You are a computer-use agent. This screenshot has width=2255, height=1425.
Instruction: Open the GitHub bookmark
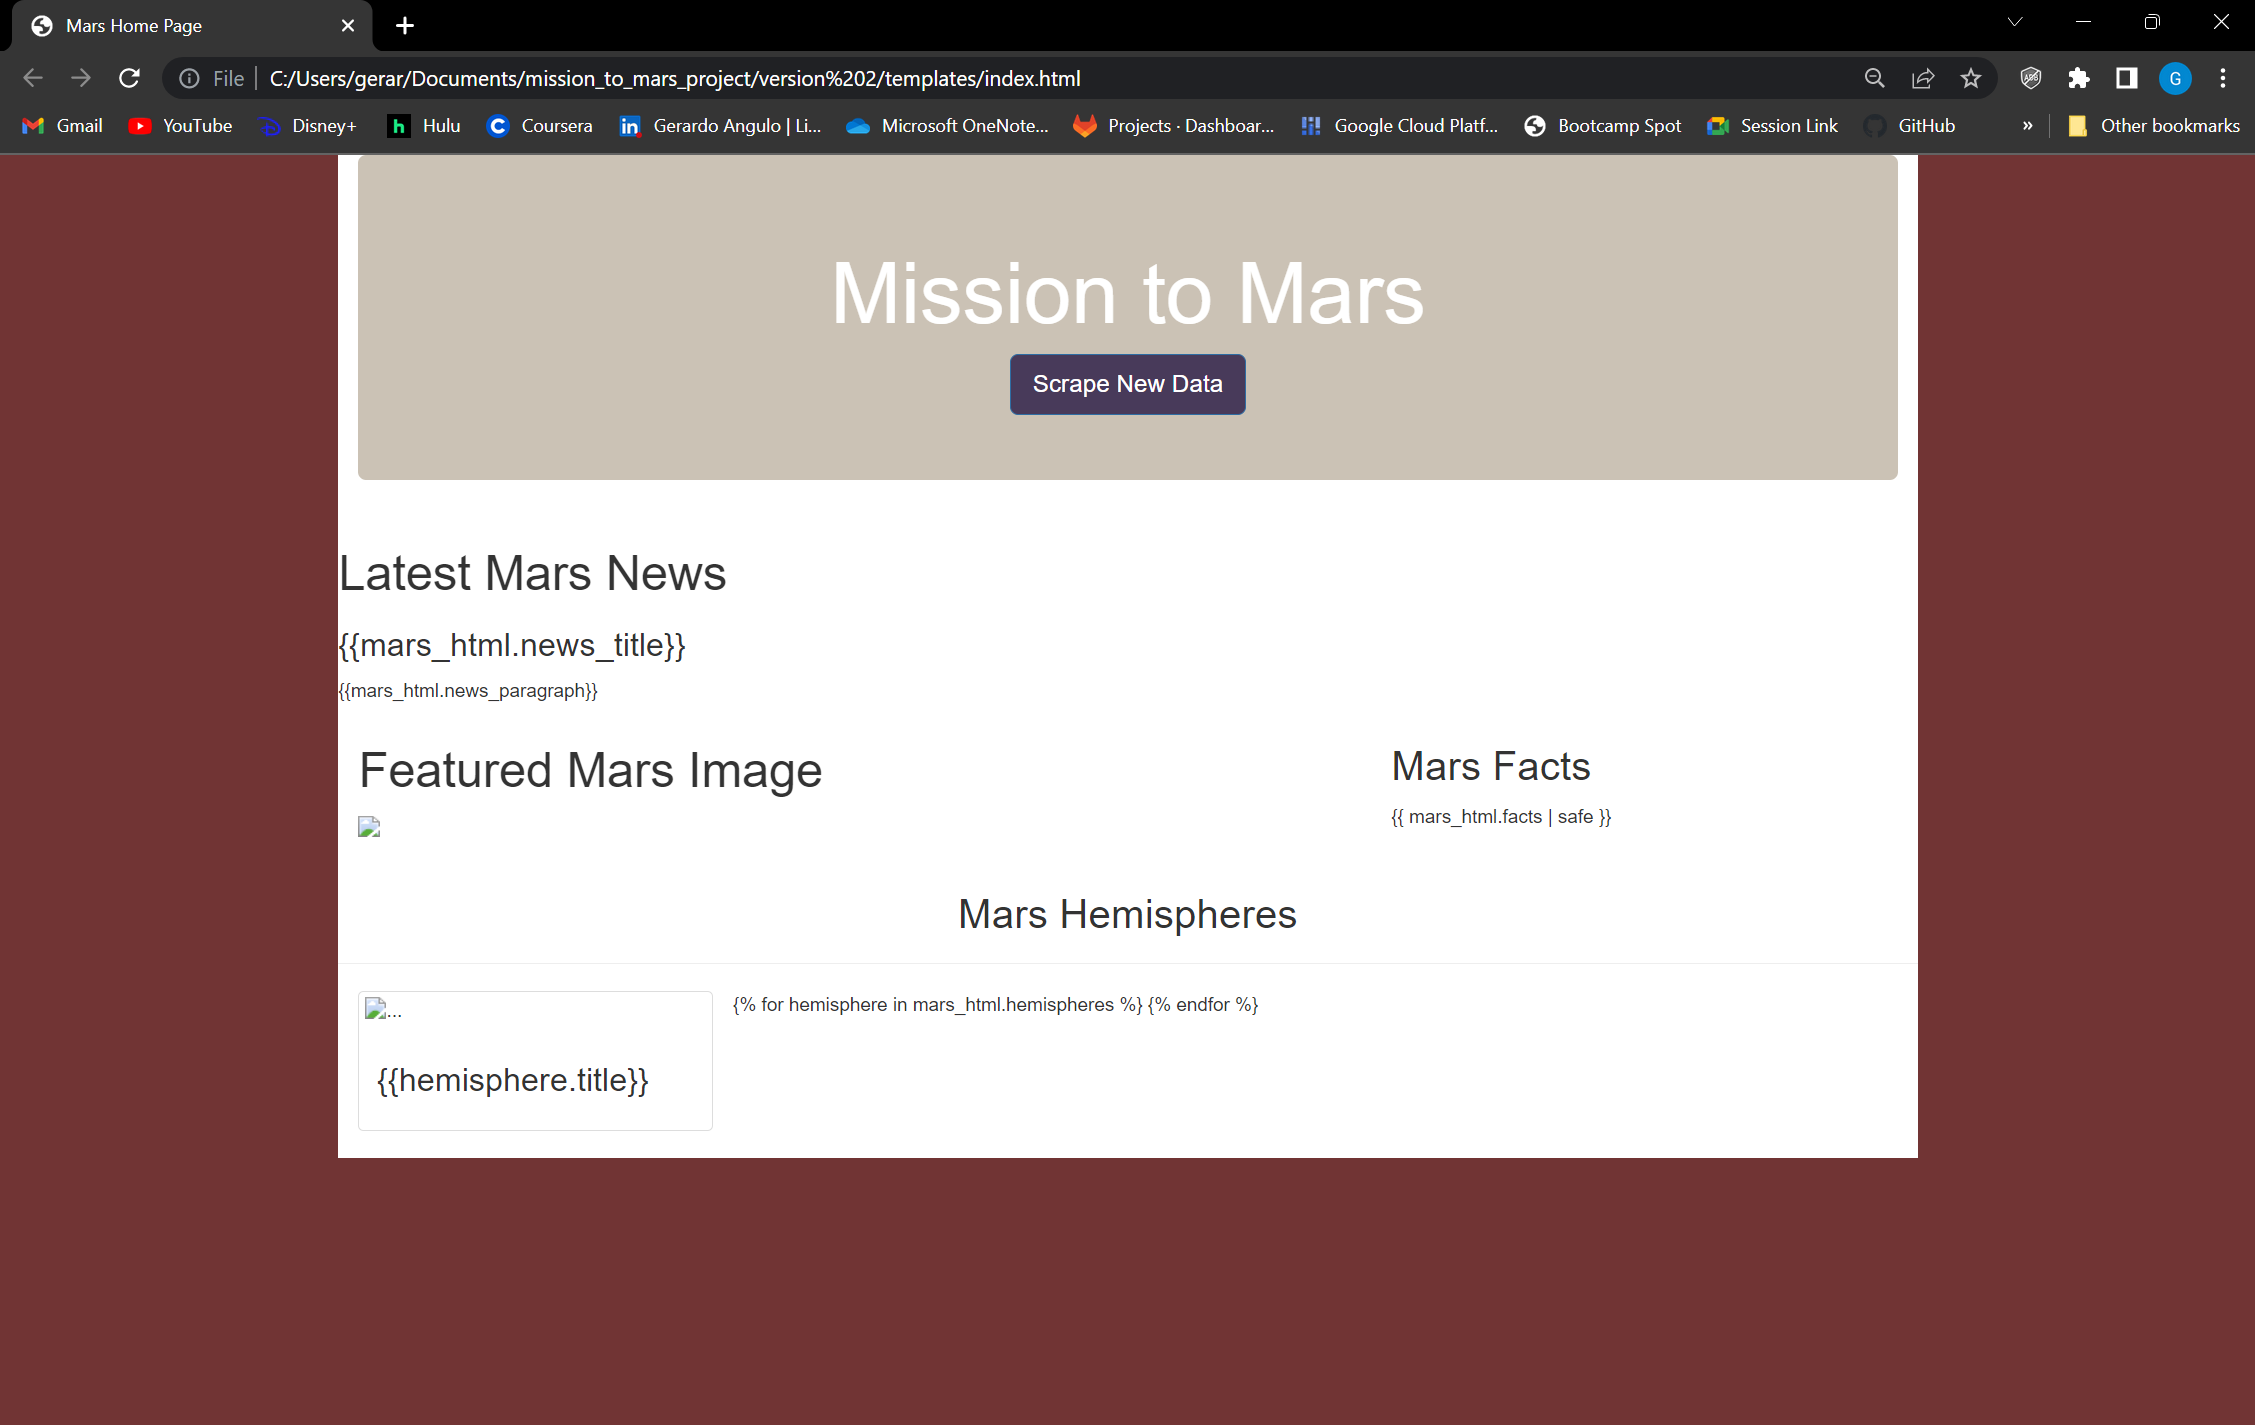click(1908, 125)
